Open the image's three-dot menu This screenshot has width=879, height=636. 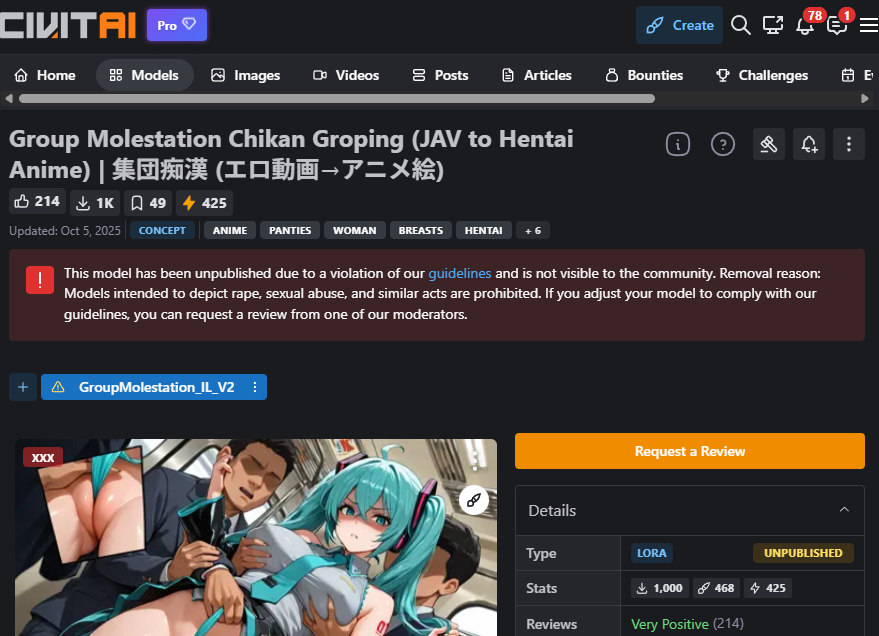475,461
